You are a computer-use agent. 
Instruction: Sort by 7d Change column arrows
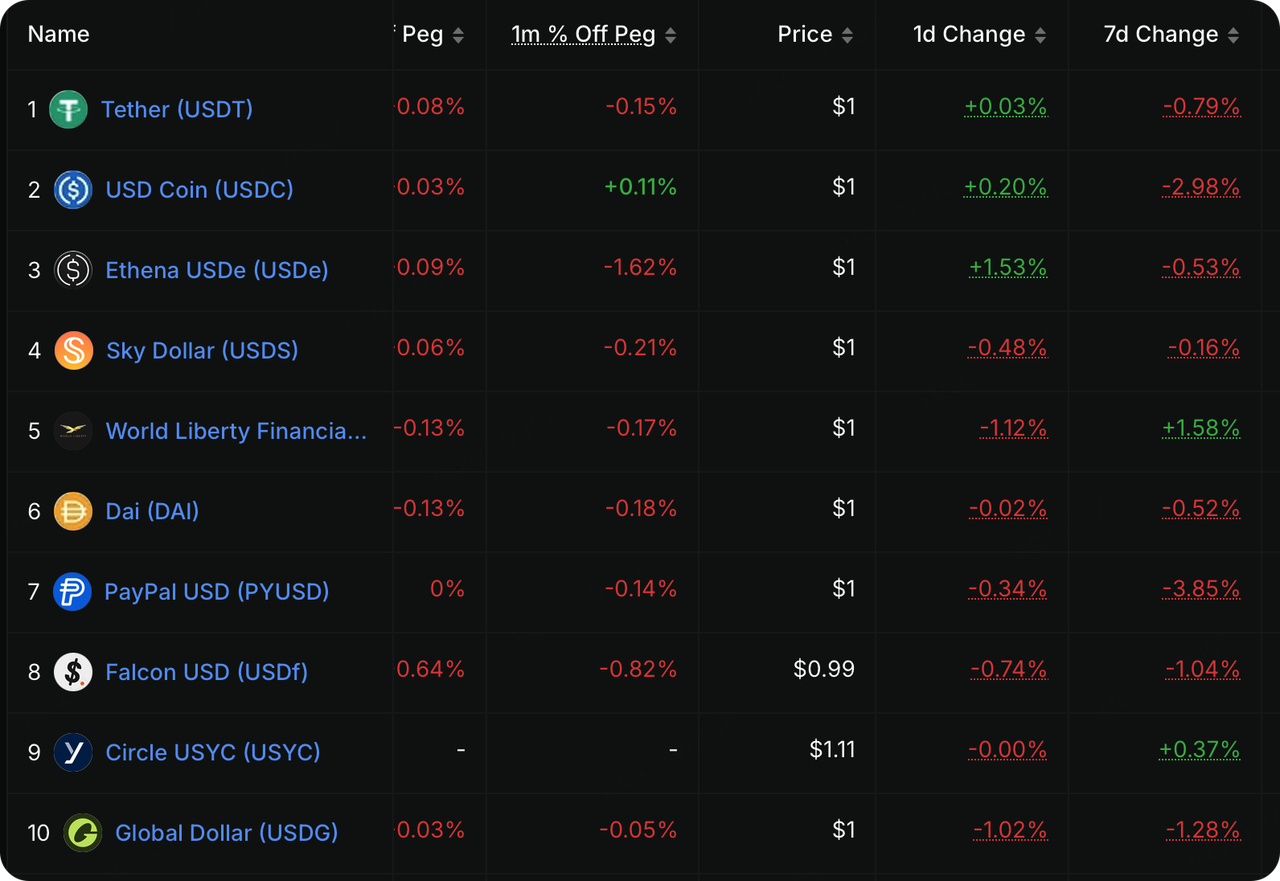(x=1233, y=36)
